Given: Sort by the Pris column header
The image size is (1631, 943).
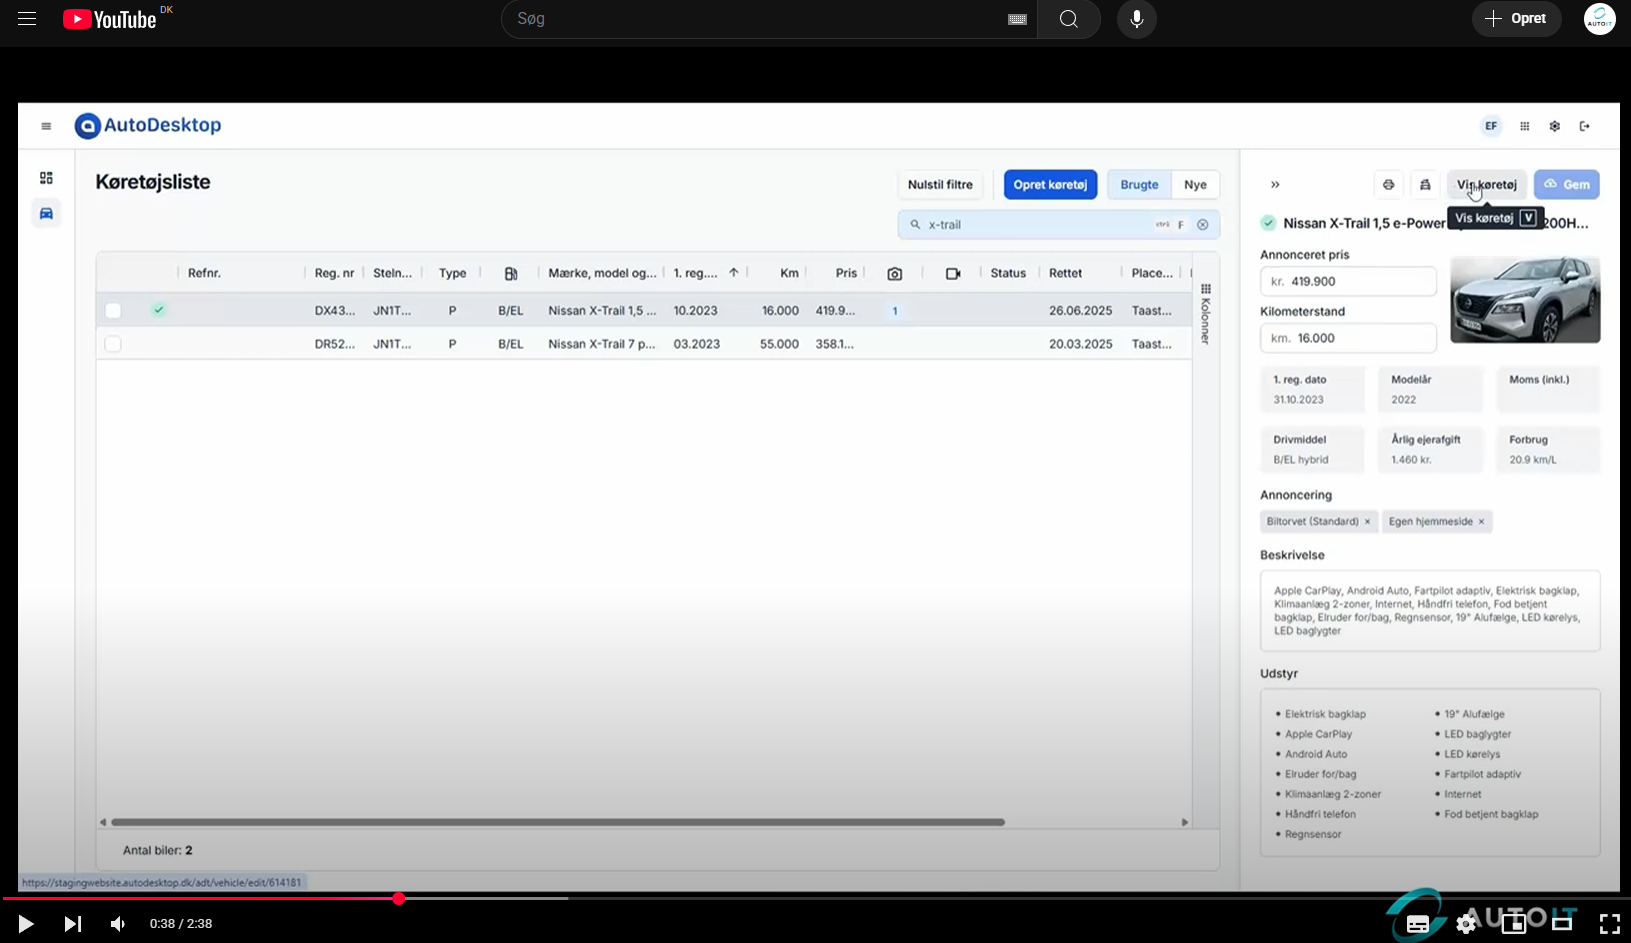Looking at the screenshot, I should click(x=846, y=273).
